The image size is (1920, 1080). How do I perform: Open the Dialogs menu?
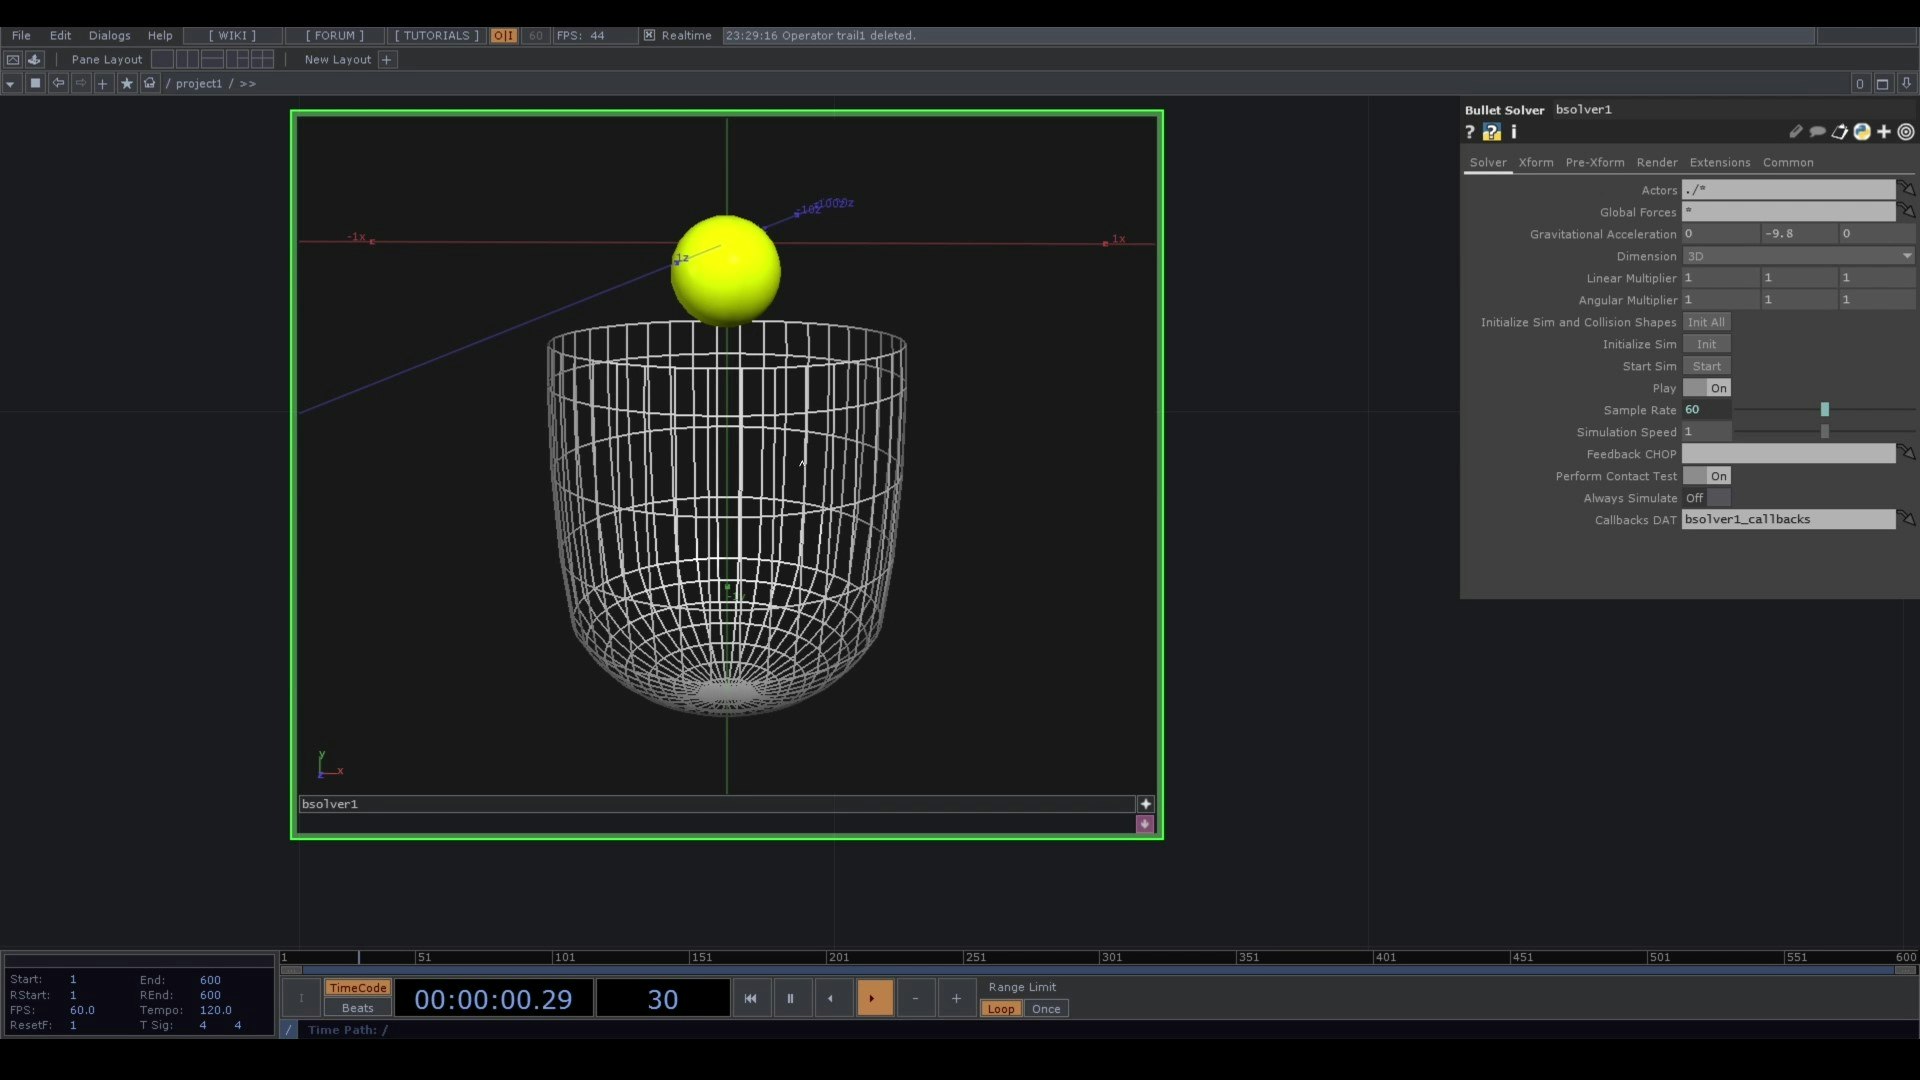click(x=109, y=35)
